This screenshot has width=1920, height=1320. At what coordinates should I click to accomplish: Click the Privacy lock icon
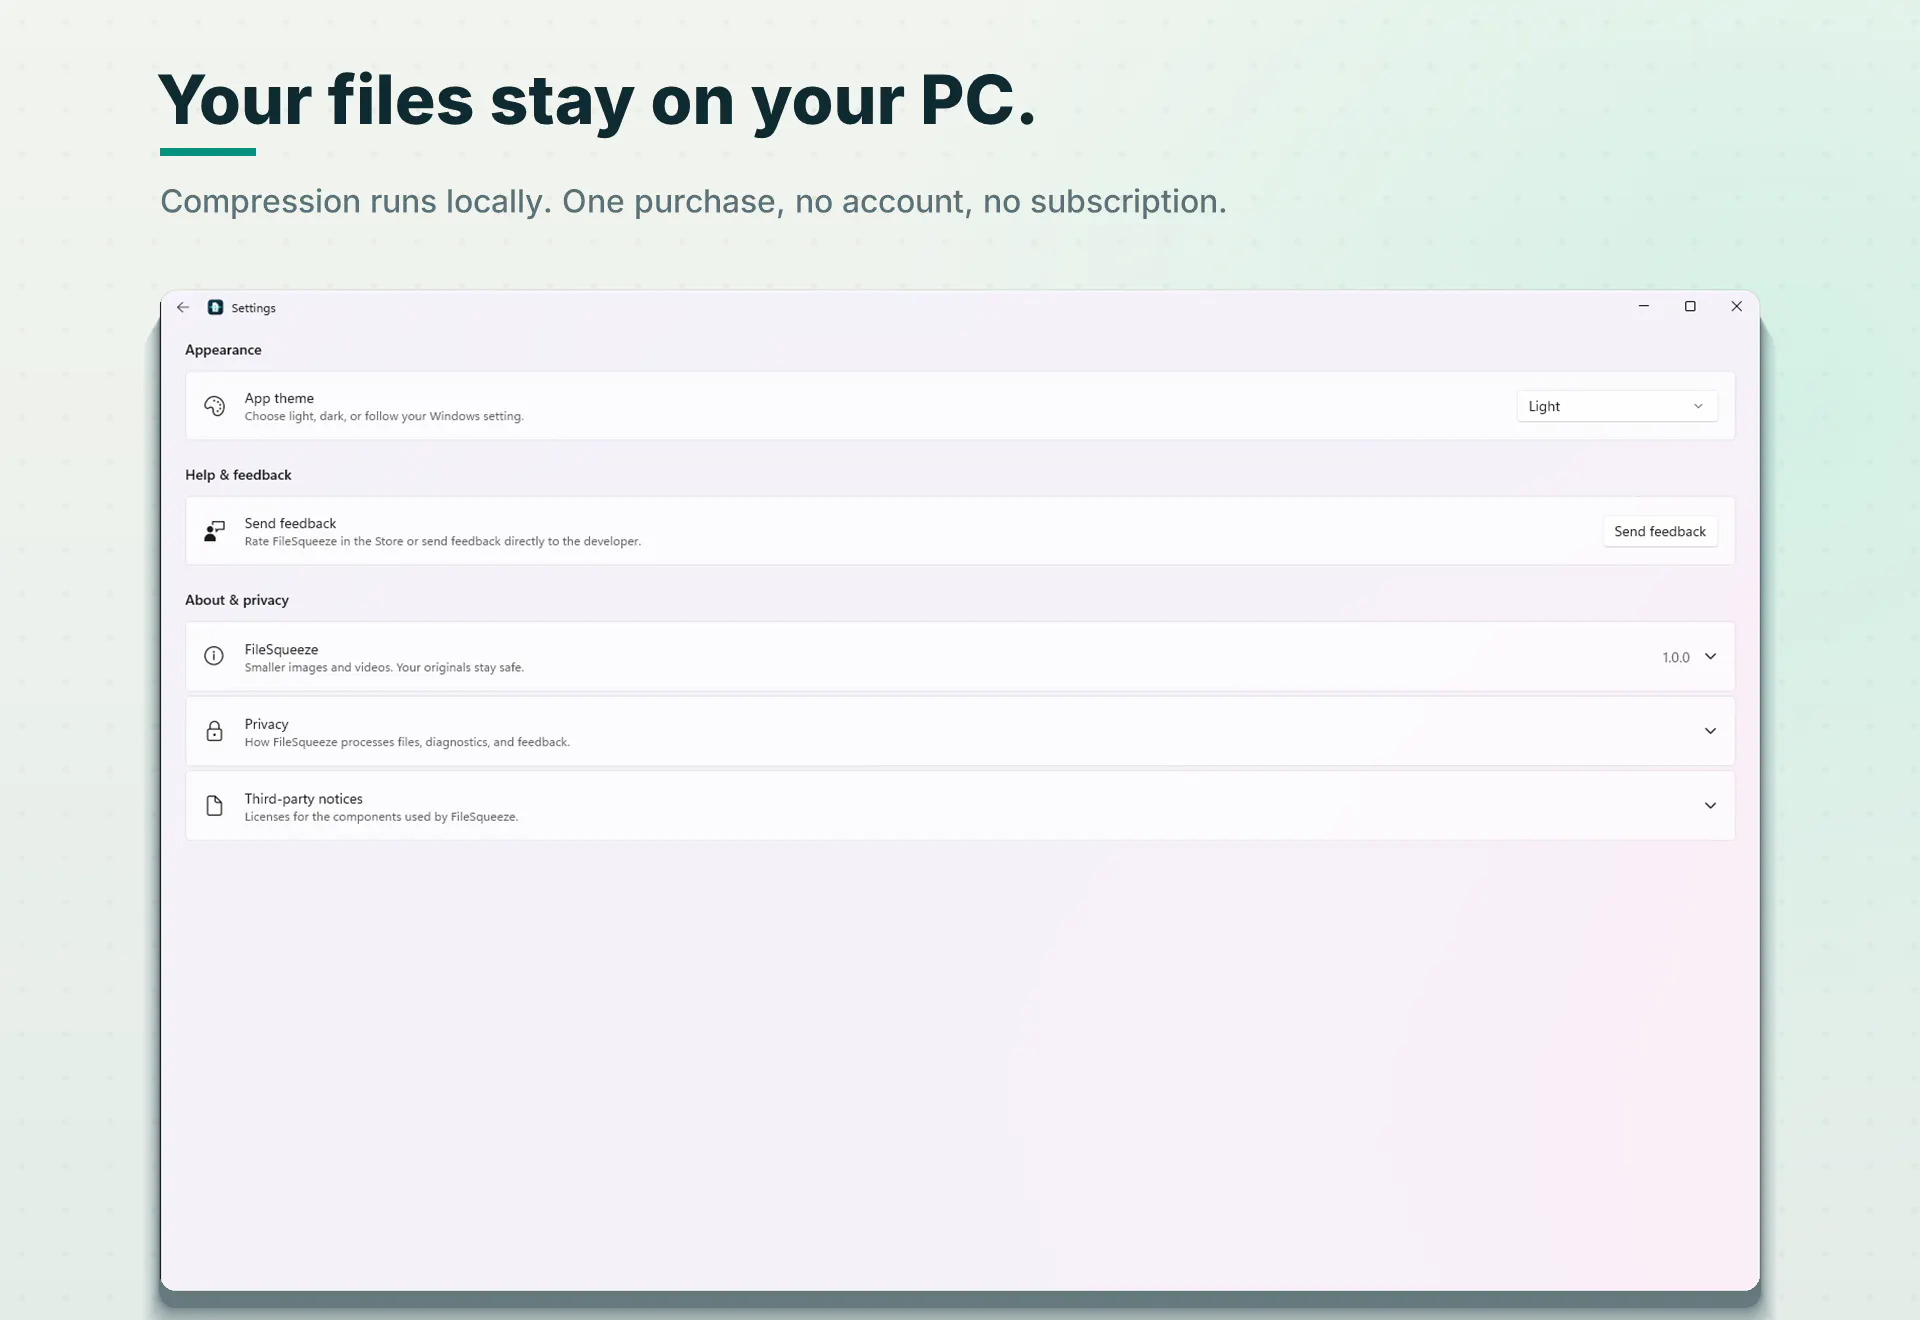pos(214,731)
